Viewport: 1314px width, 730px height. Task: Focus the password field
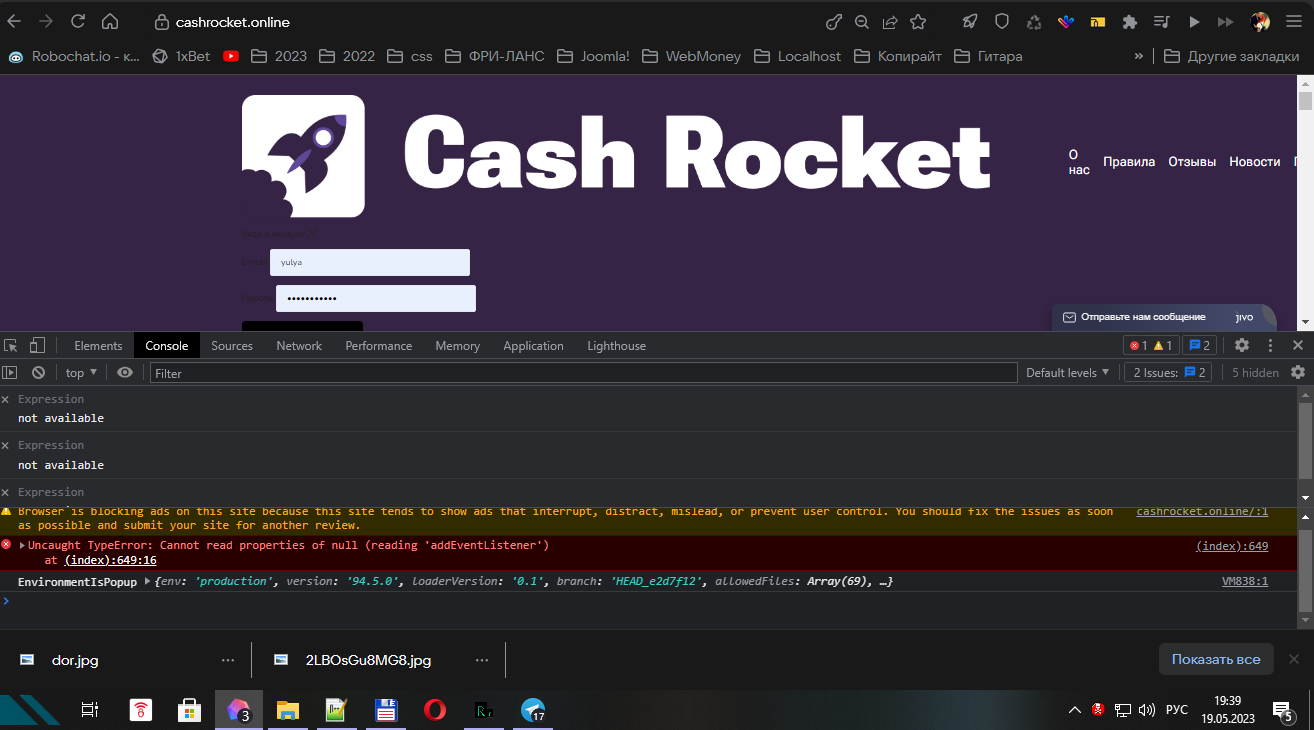click(376, 298)
